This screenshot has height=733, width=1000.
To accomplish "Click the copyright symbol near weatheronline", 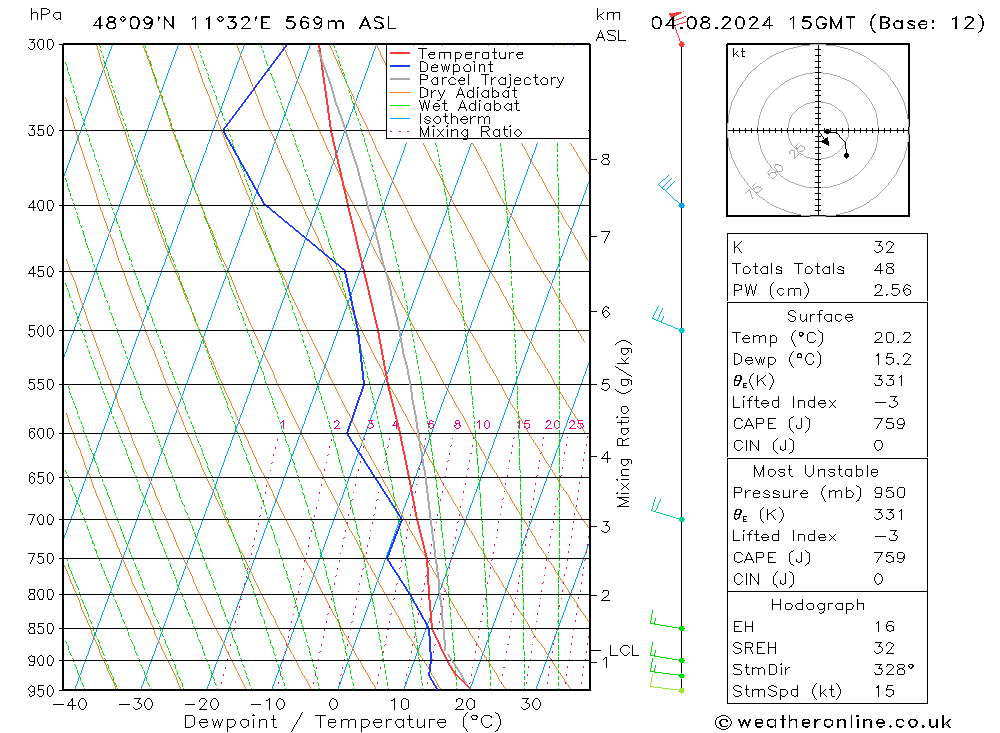I will (723, 722).
